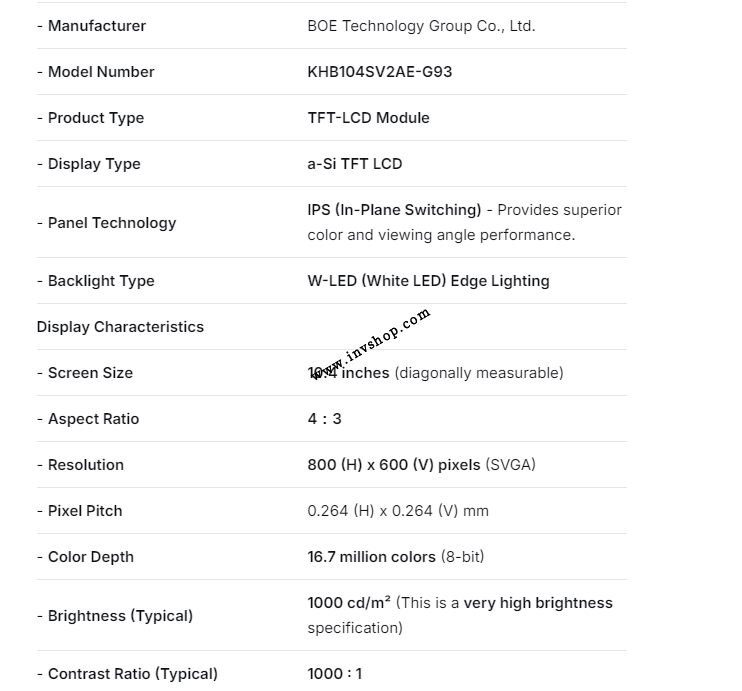Screen dimensions: 742x691
Task: Click the www.invshop.com watermark text
Action: (x=372, y=343)
